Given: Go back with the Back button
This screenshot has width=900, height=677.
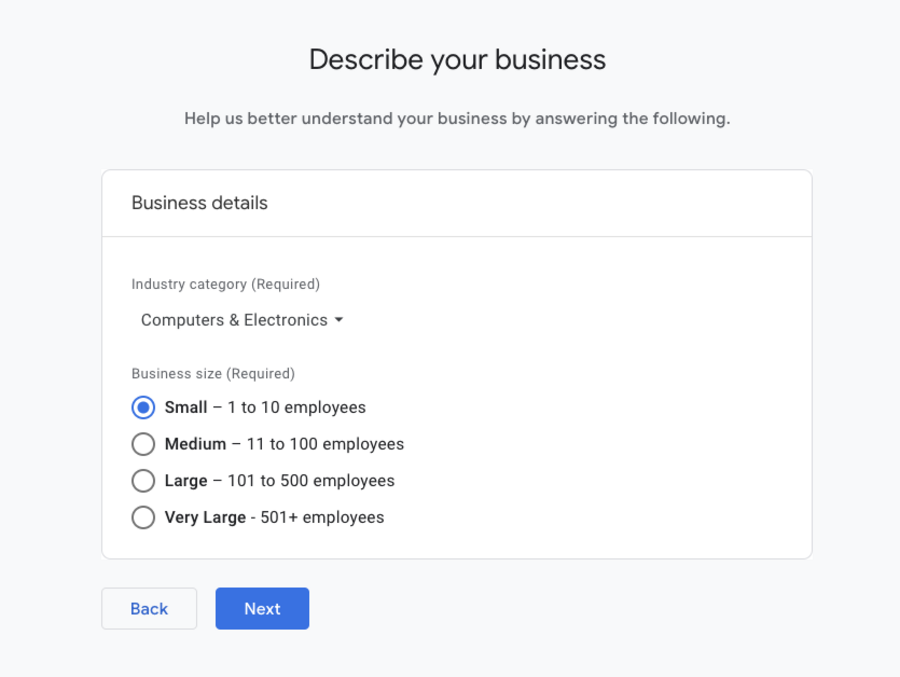Looking at the screenshot, I should click(149, 608).
